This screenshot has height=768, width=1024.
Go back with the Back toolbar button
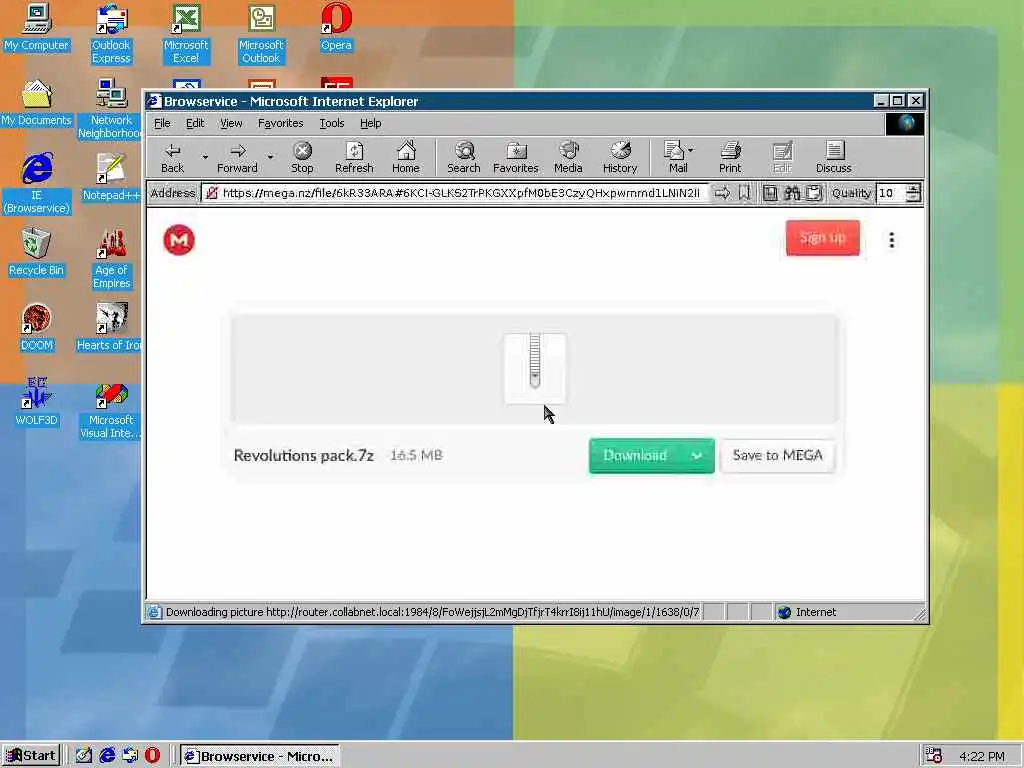coord(172,158)
